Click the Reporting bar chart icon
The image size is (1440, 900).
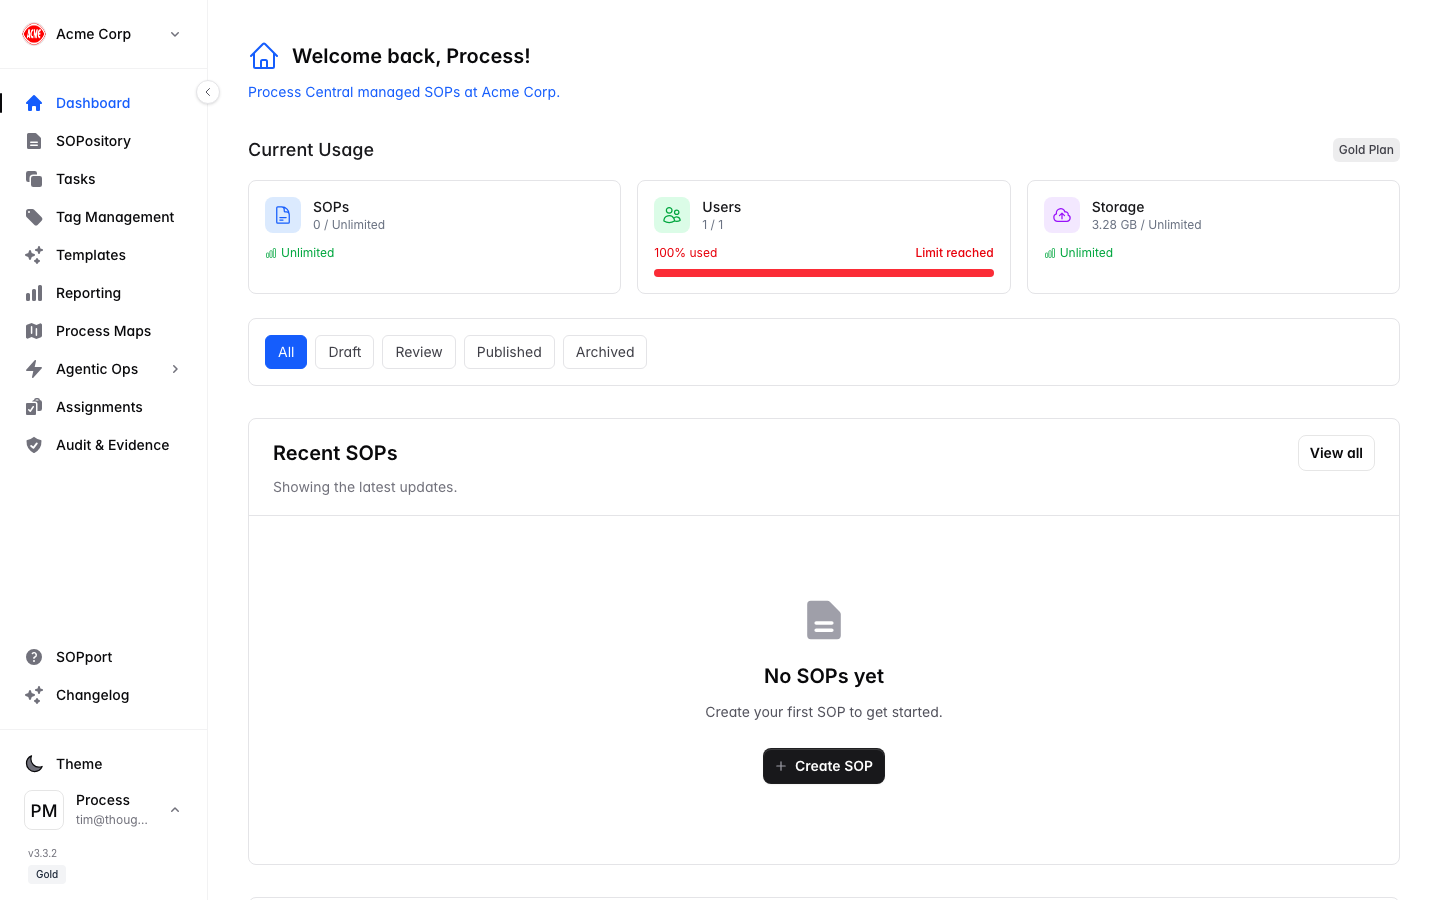34,293
